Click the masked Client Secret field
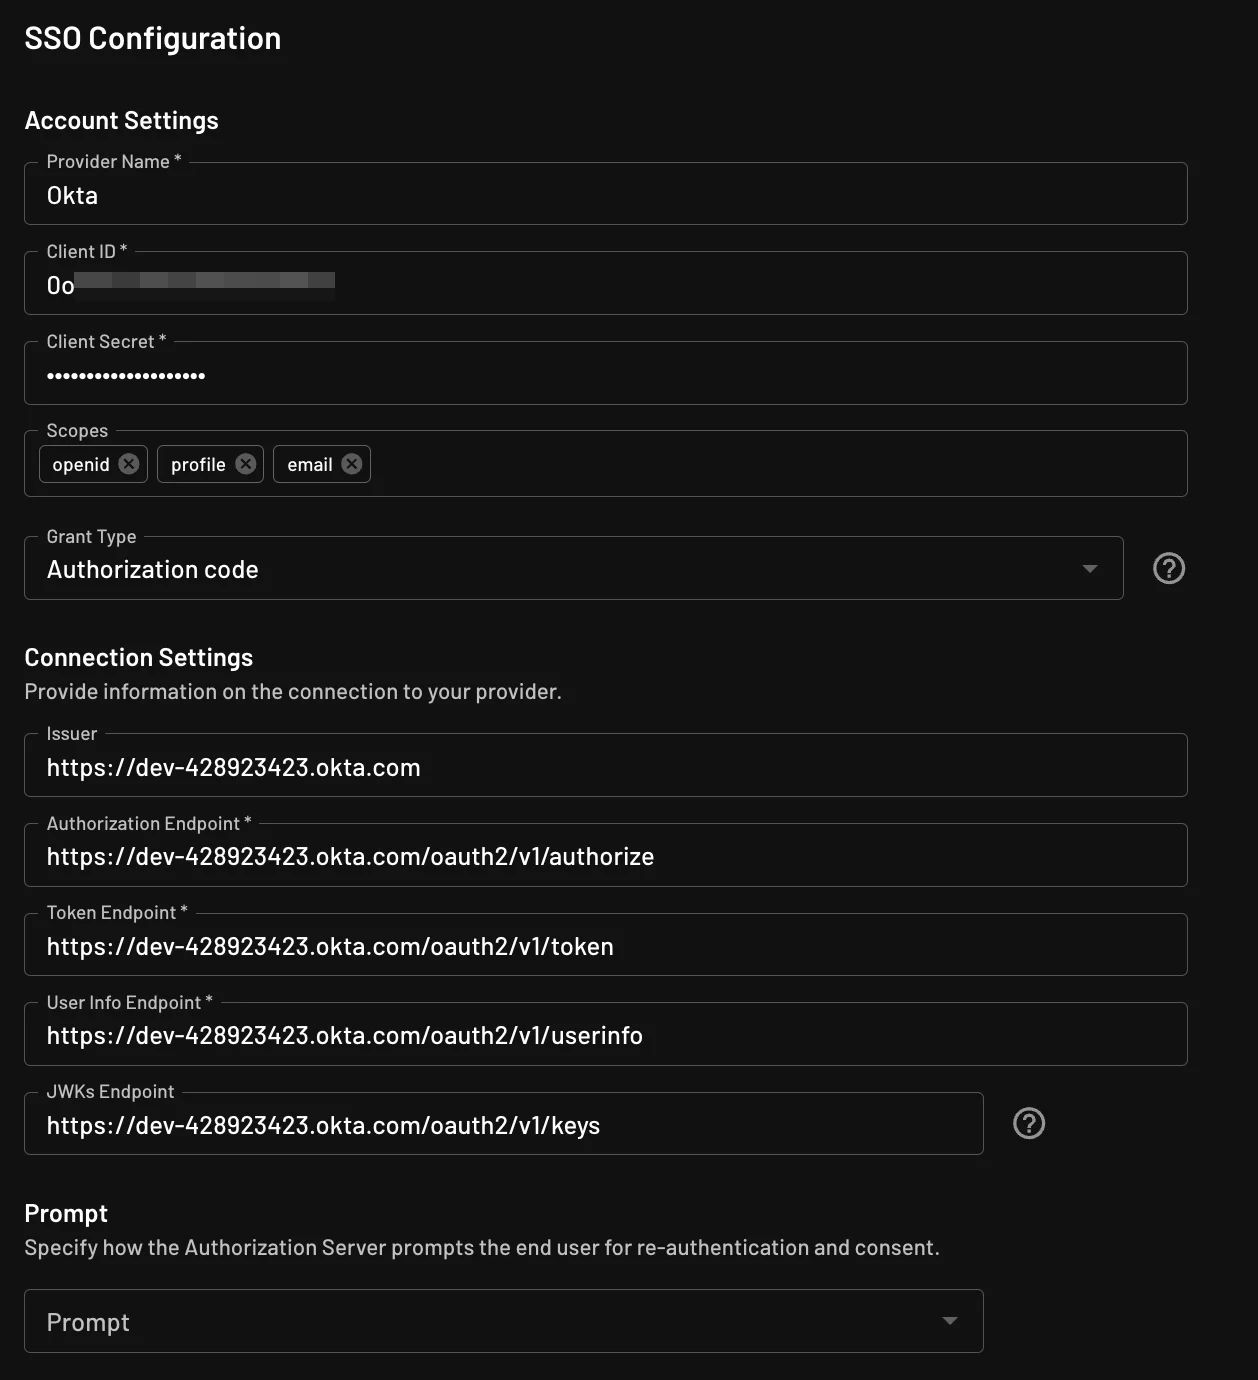1258x1380 pixels. pyautogui.click(x=605, y=373)
